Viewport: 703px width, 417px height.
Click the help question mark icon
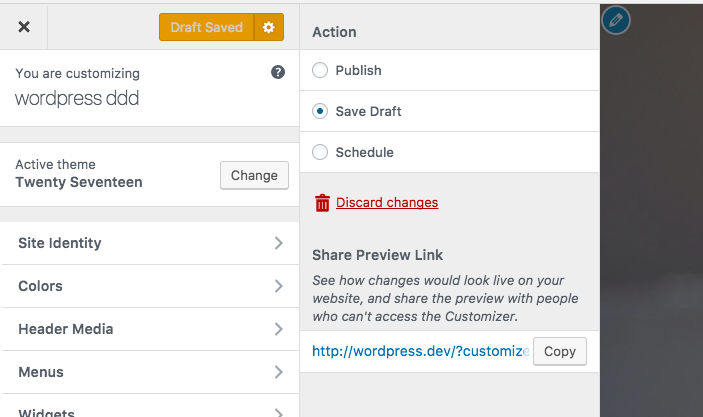click(x=278, y=73)
